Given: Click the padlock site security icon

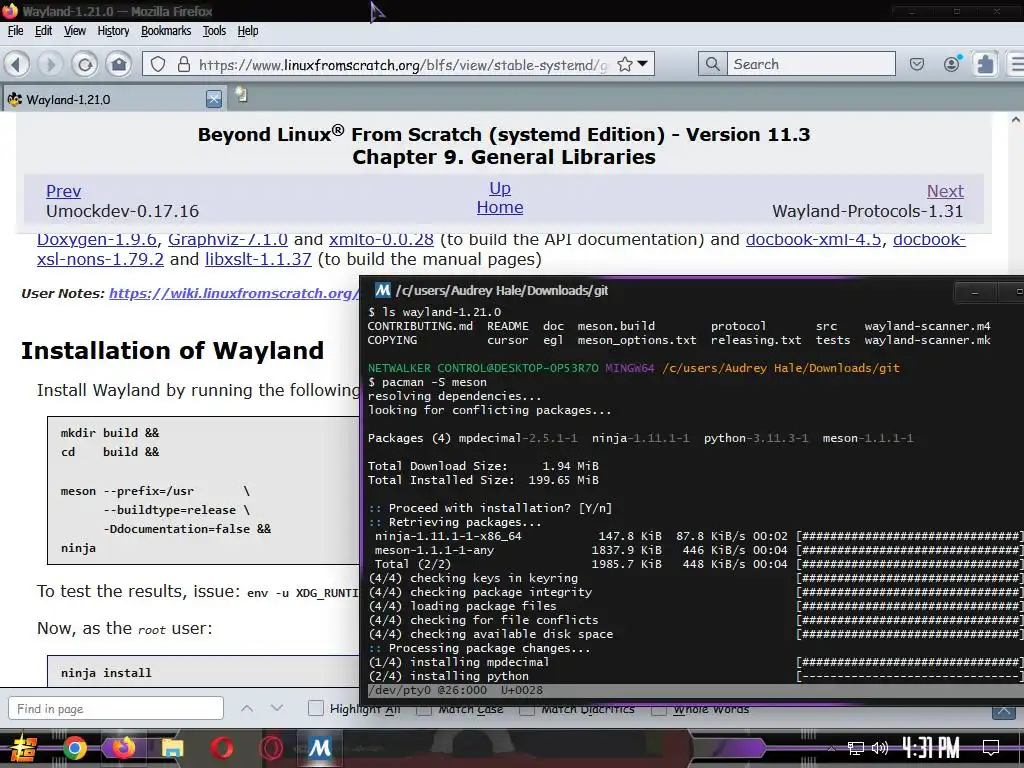Looking at the screenshot, I should (x=184, y=64).
